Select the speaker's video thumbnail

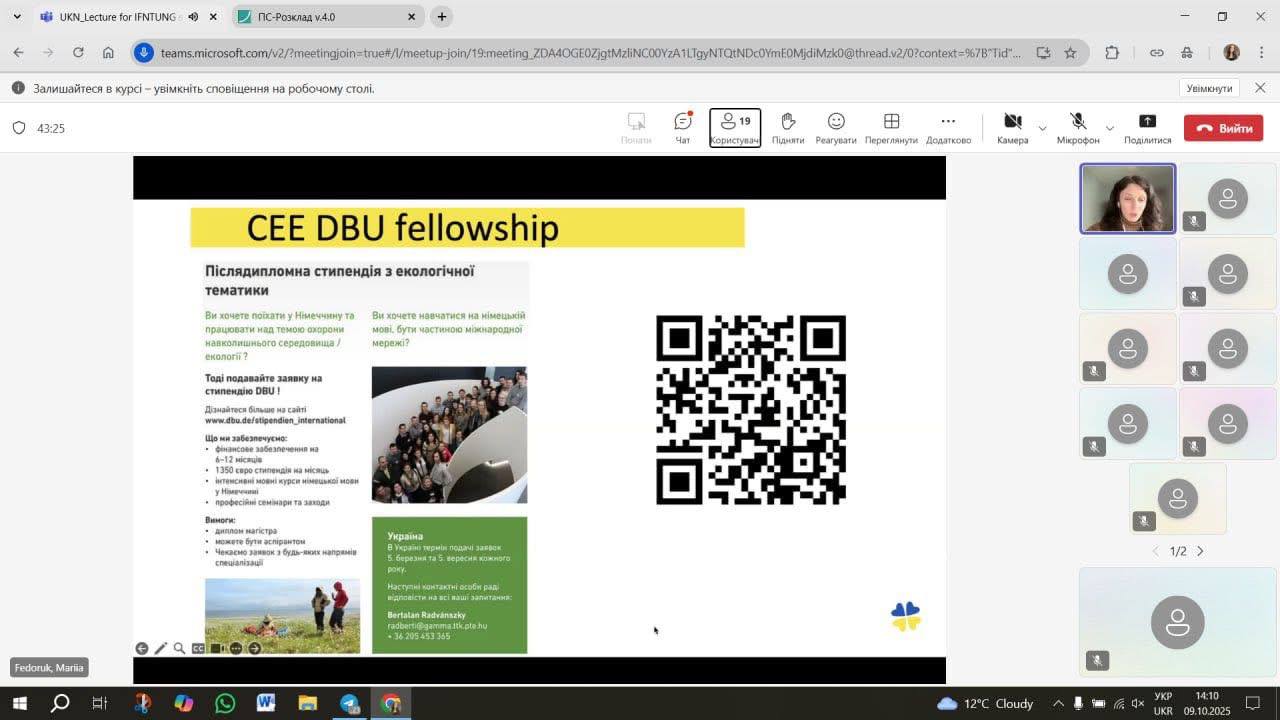click(1128, 198)
